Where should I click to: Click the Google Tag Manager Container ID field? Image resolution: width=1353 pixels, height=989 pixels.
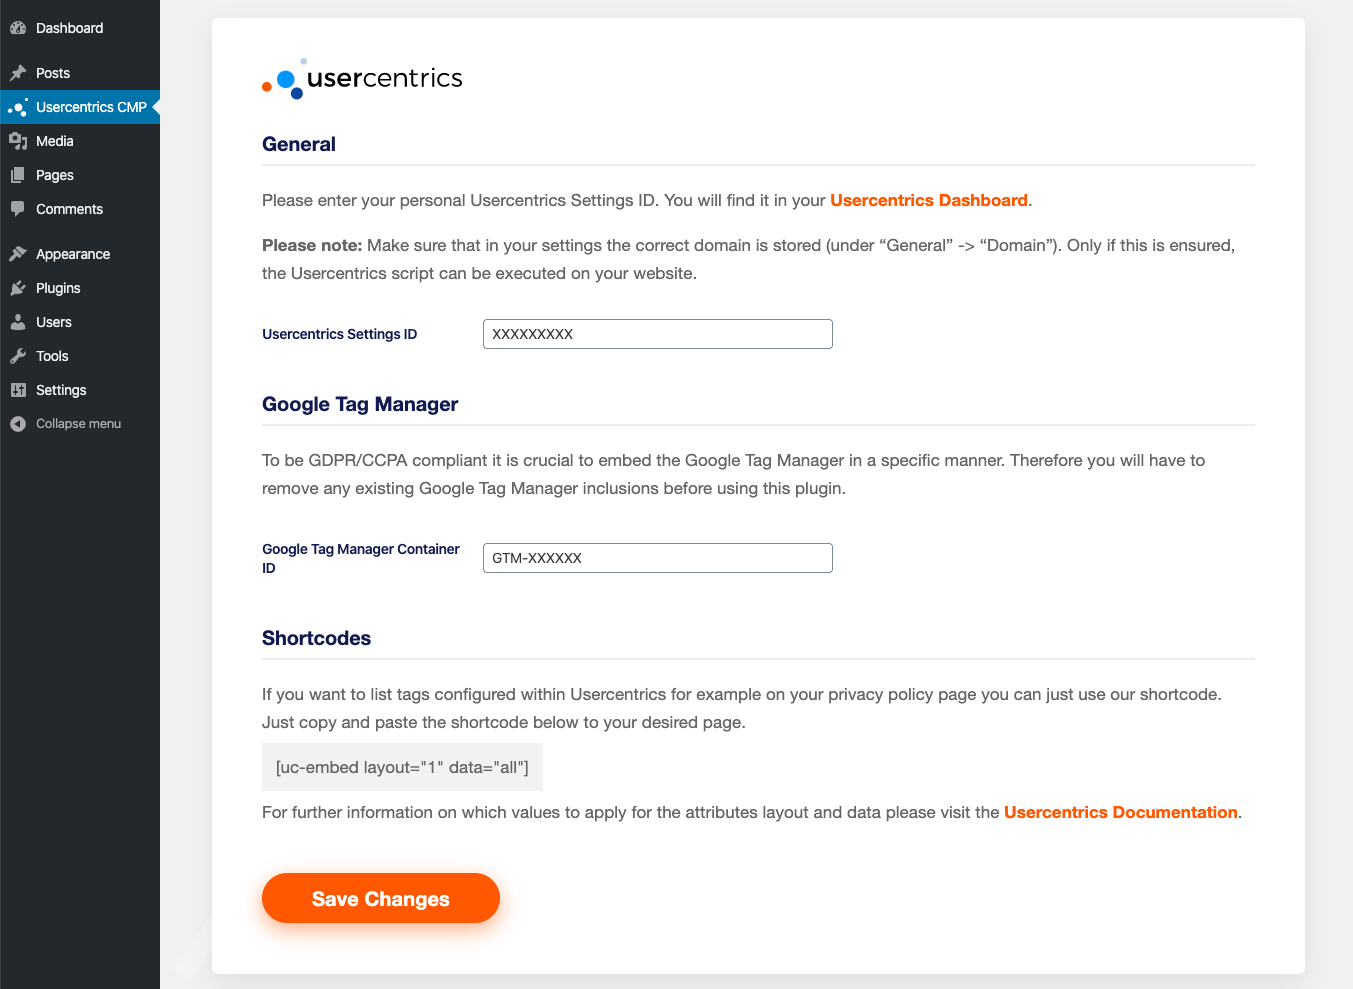(657, 558)
